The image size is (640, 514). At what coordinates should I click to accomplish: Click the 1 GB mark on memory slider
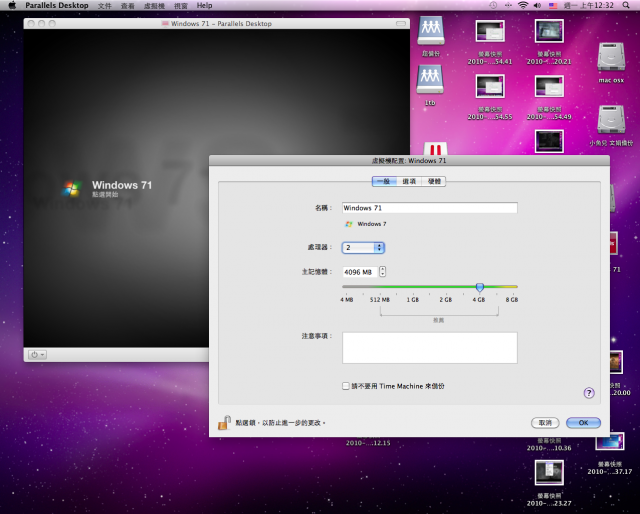coord(413,300)
